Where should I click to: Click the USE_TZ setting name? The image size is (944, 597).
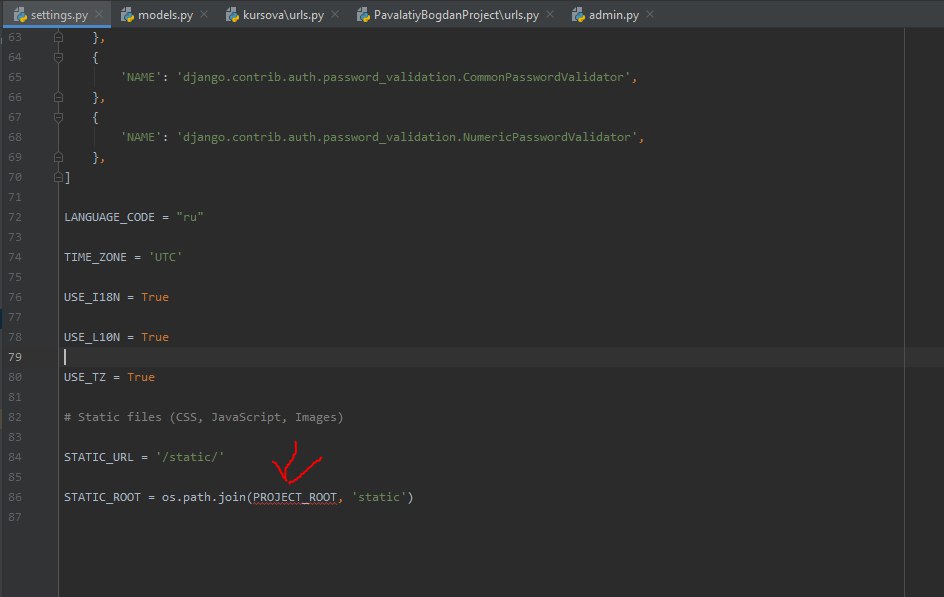[84, 377]
